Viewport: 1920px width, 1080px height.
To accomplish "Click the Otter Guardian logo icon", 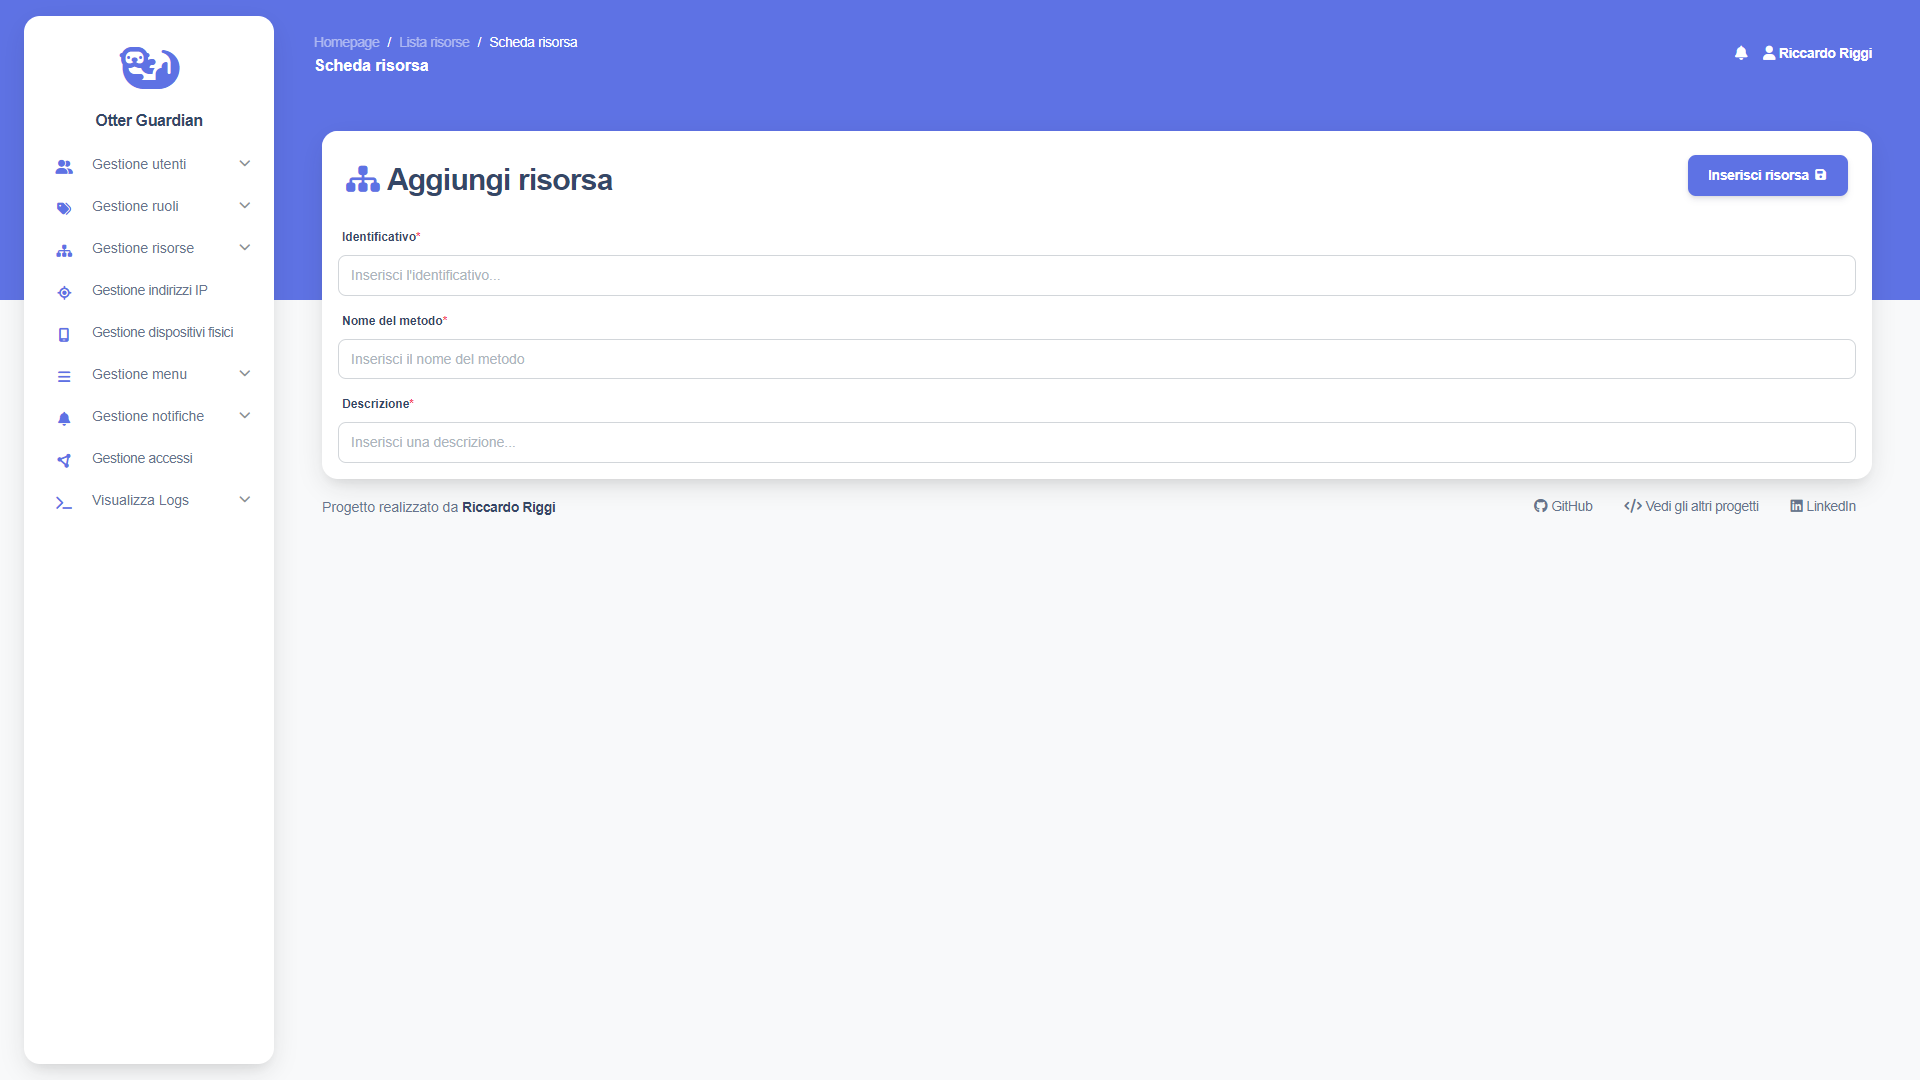I will click(149, 67).
